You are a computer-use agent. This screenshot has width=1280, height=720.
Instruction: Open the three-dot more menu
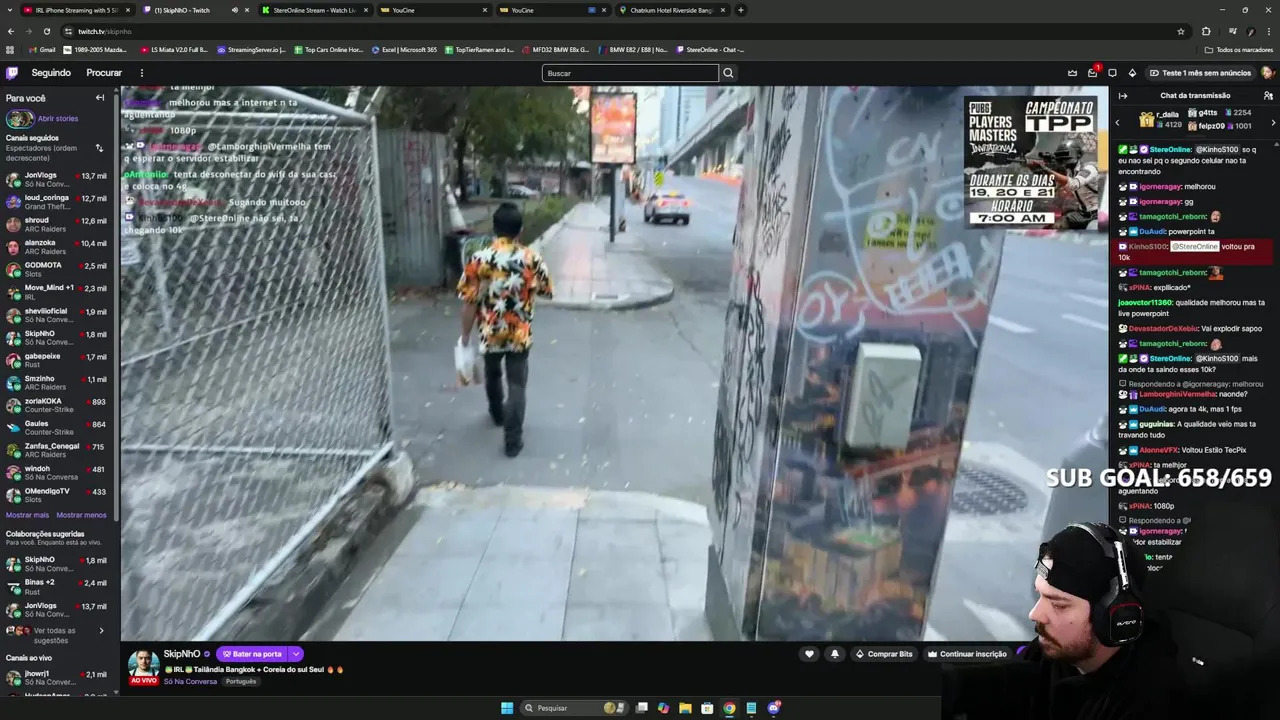click(x=141, y=73)
